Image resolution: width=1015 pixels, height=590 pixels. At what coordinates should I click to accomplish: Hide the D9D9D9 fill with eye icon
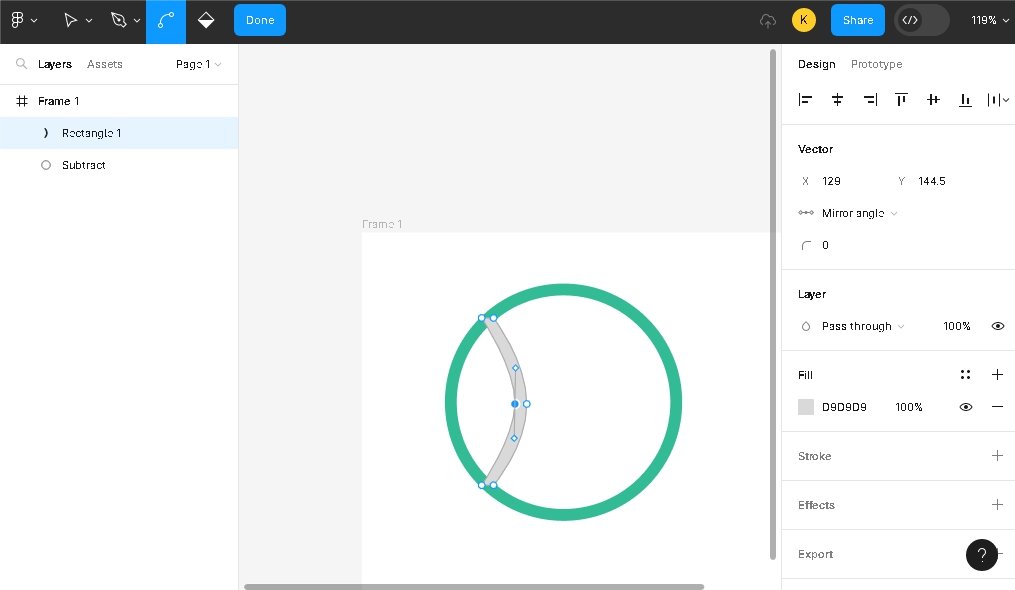966,407
